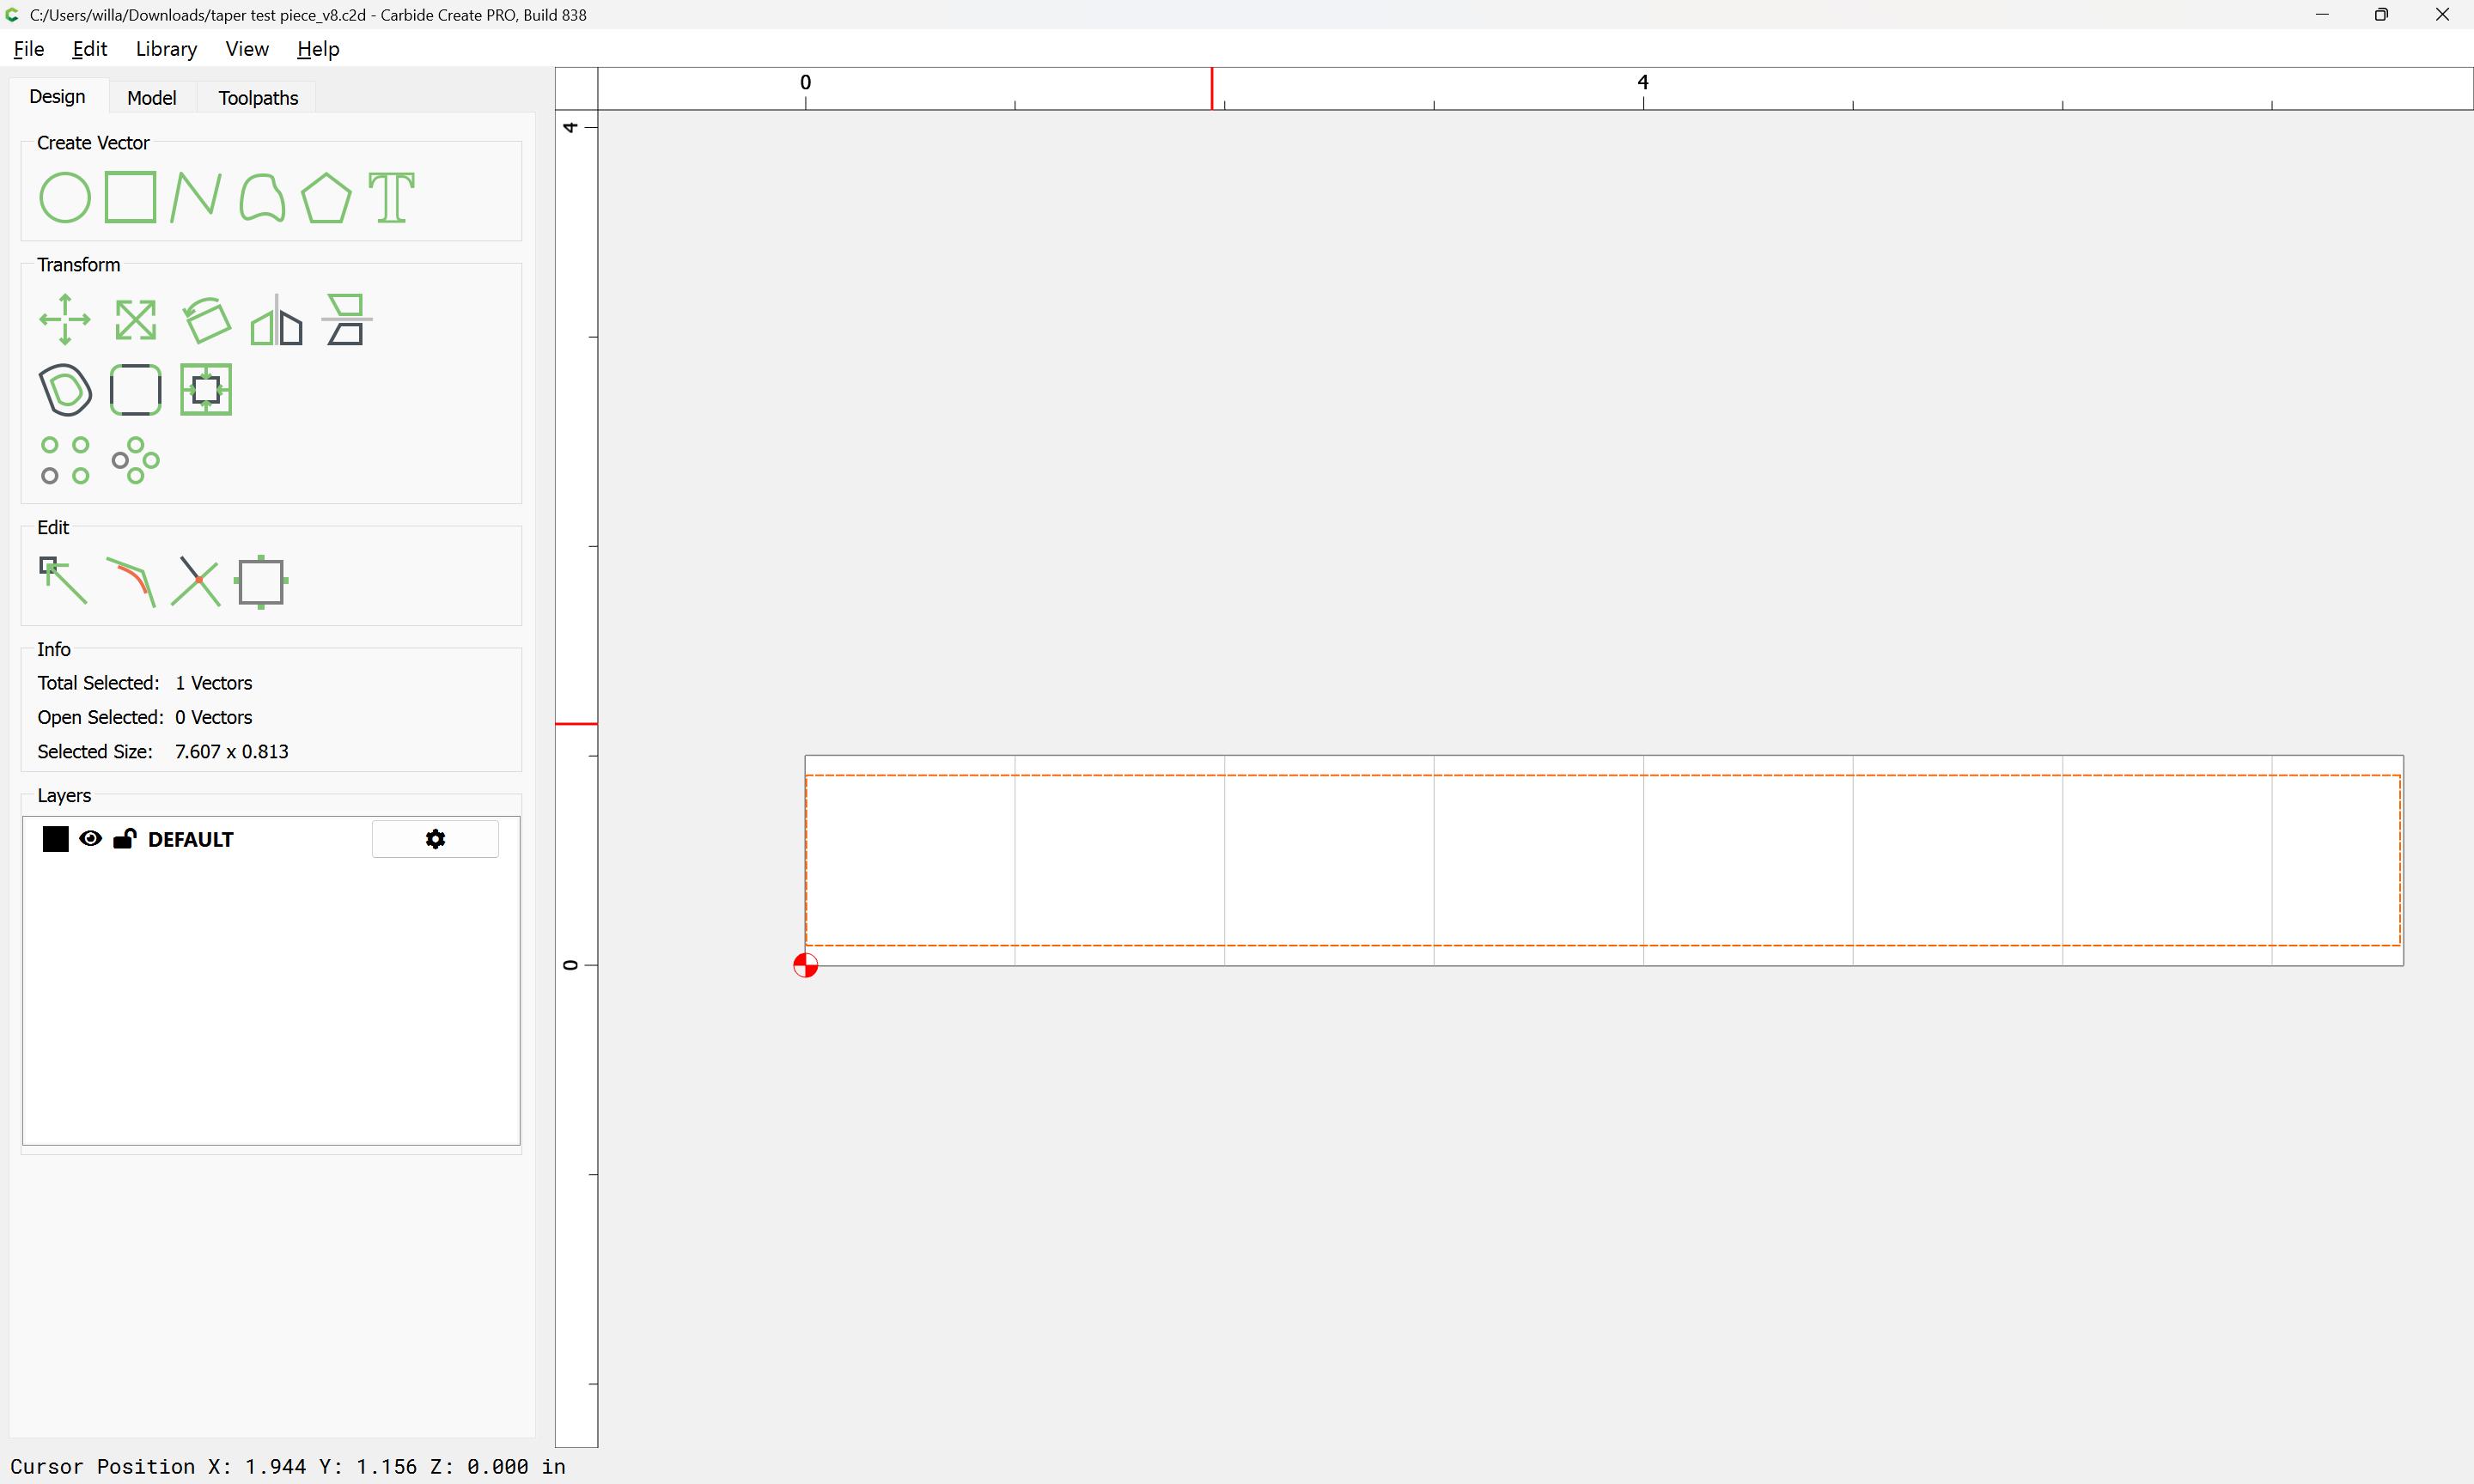Toggle visibility of DEFAULT layer
This screenshot has height=1484, width=2474.
click(x=90, y=839)
